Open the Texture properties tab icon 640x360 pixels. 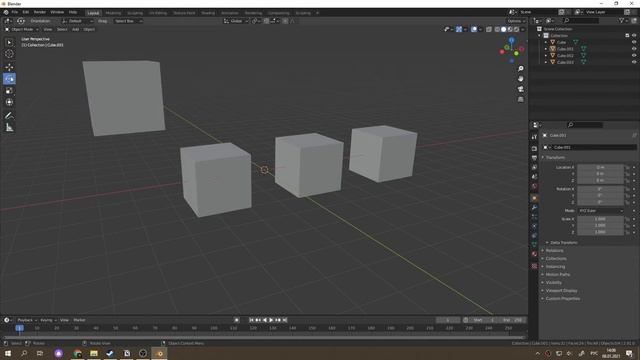click(534, 266)
